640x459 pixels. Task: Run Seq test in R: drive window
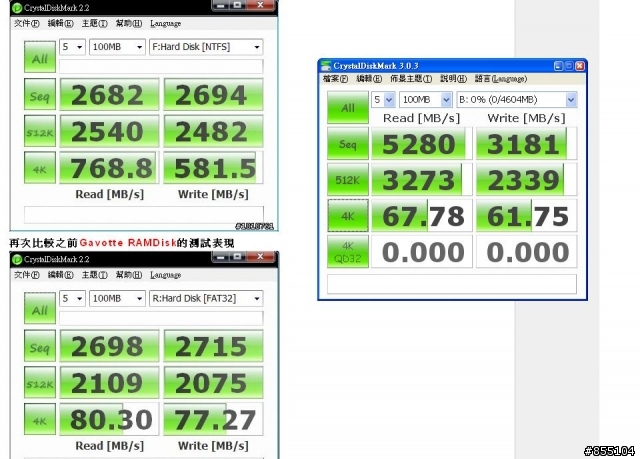[40, 346]
